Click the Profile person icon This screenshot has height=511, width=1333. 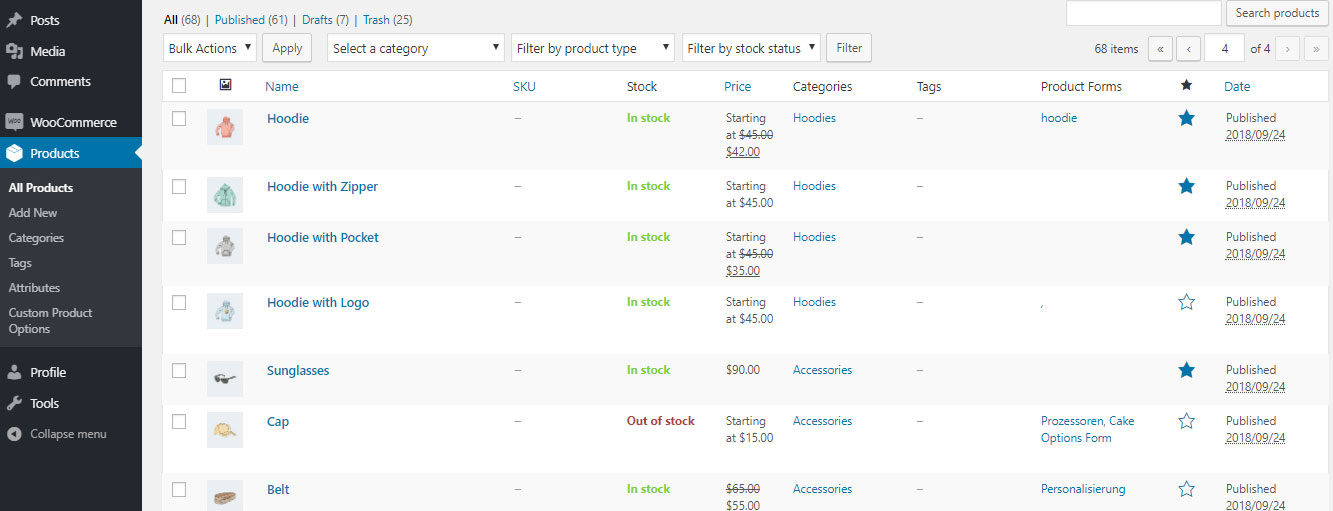tap(14, 372)
